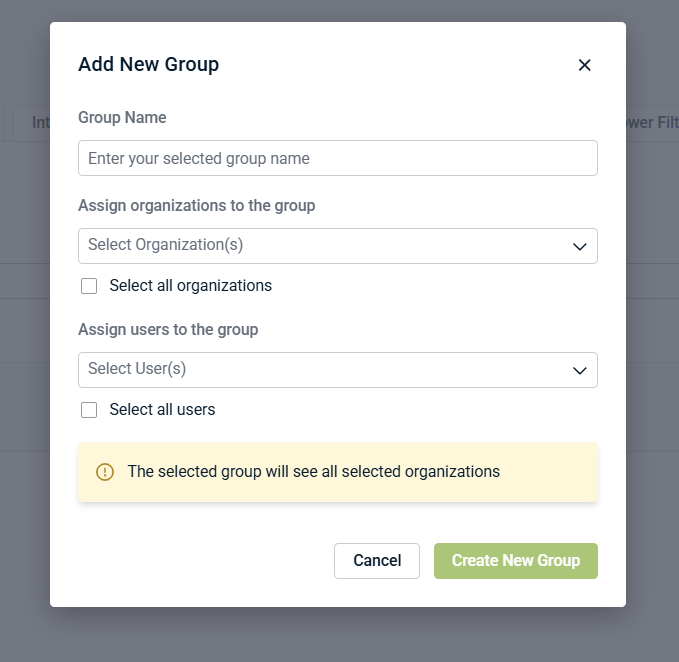Viewport: 679px width, 662px height.
Task: Select the partially hidden 'wer Filt' tab
Action: click(652, 123)
